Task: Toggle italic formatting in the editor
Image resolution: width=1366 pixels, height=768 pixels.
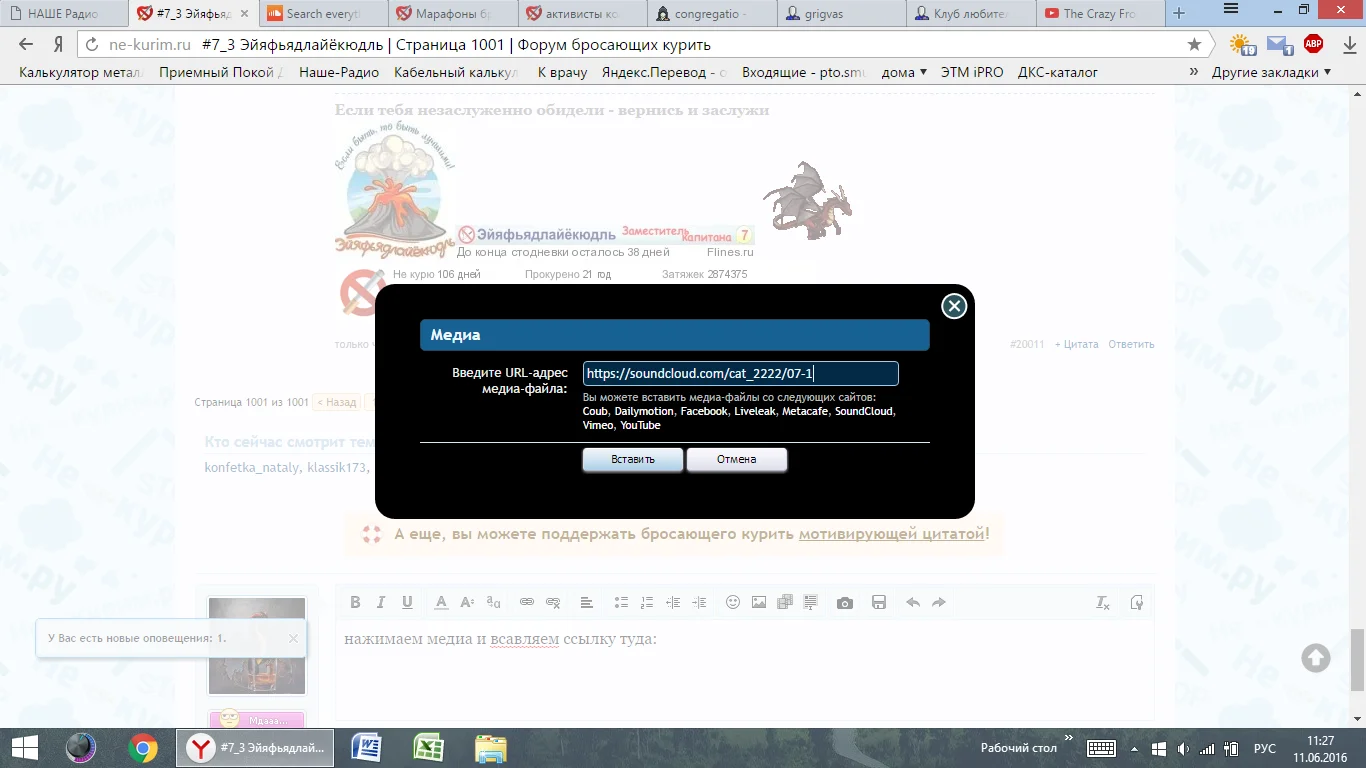Action: (381, 602)
